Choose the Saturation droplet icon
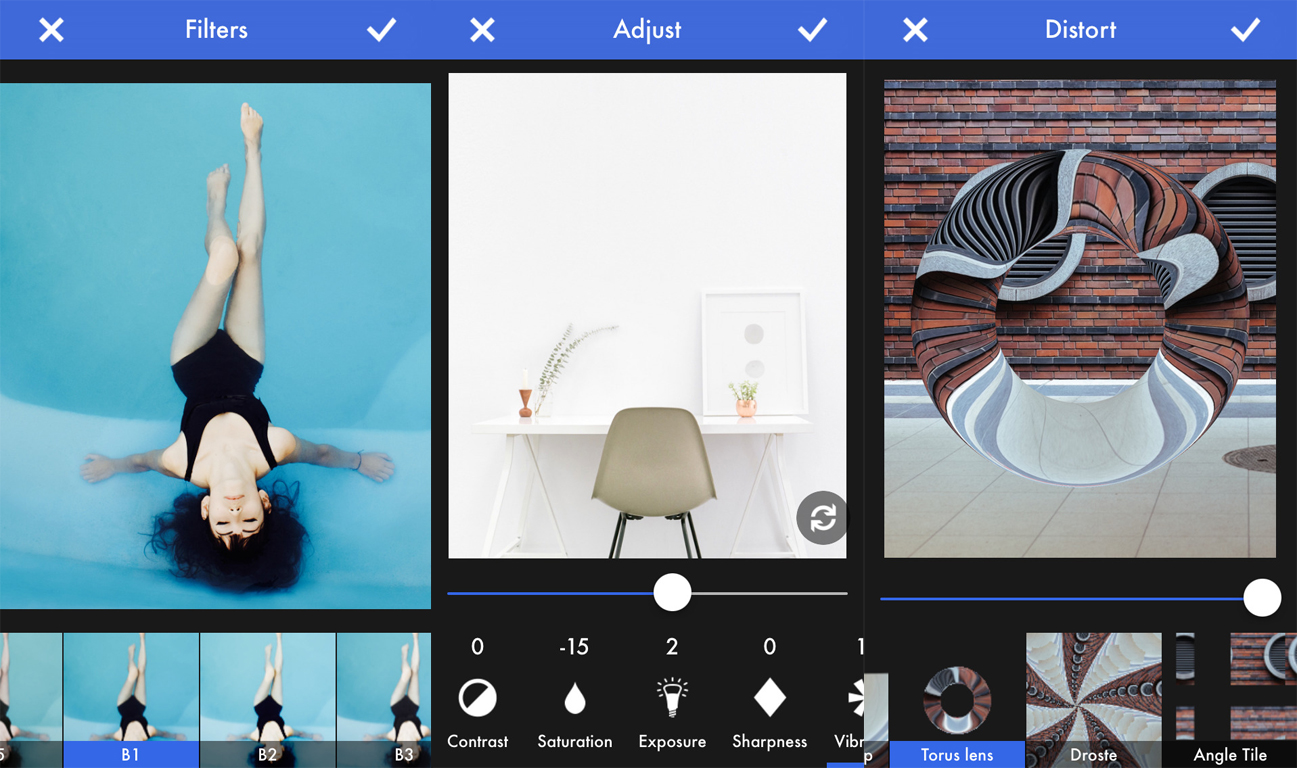1297x768 pixels. 574,698
